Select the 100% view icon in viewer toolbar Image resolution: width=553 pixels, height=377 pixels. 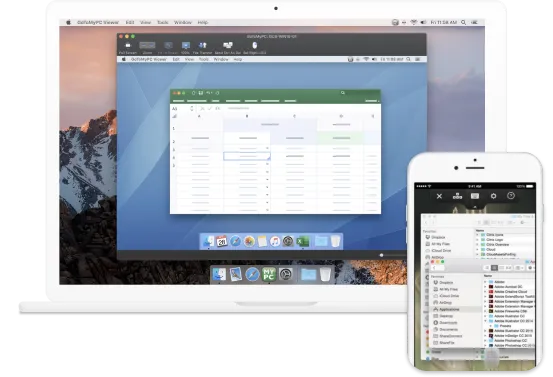[x=186, y=45]
